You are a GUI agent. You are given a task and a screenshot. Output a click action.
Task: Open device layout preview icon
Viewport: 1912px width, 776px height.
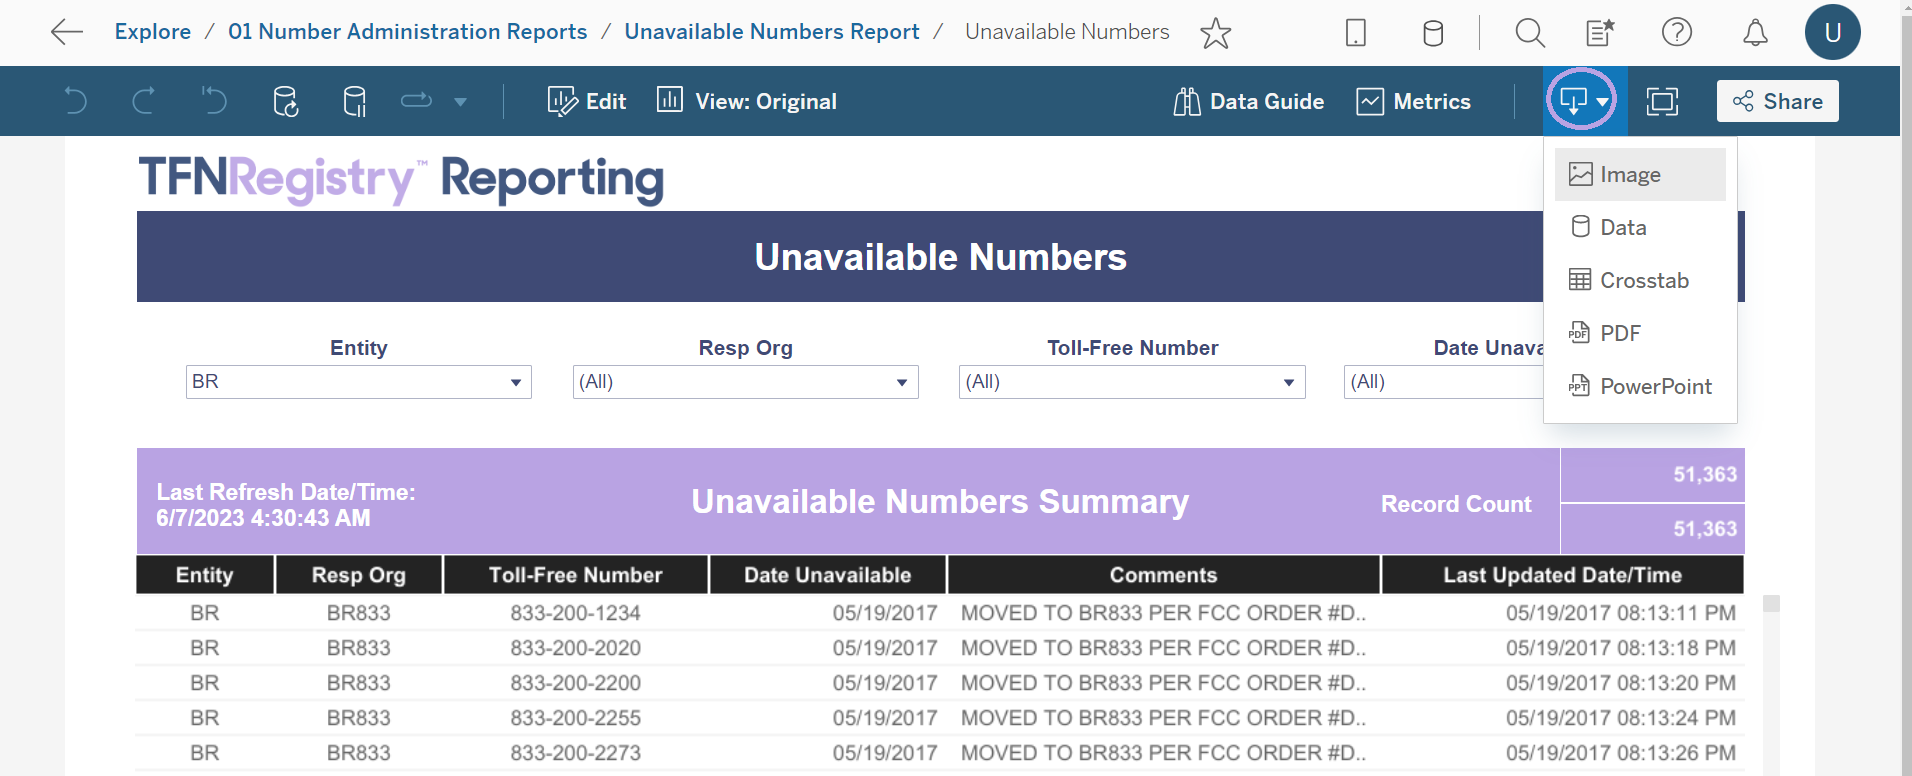1356,33
